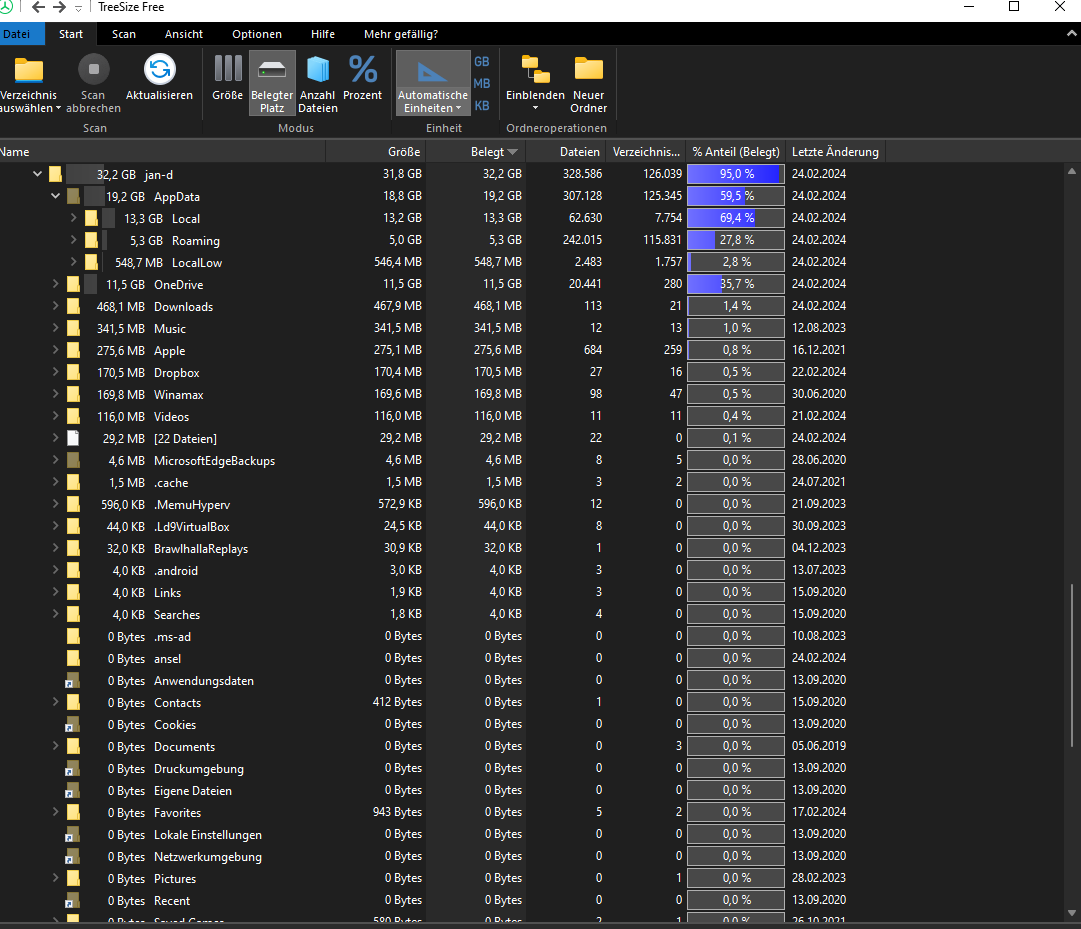Click the app icon in title bar
The image size is (1081, 929).
coord(6,7)
